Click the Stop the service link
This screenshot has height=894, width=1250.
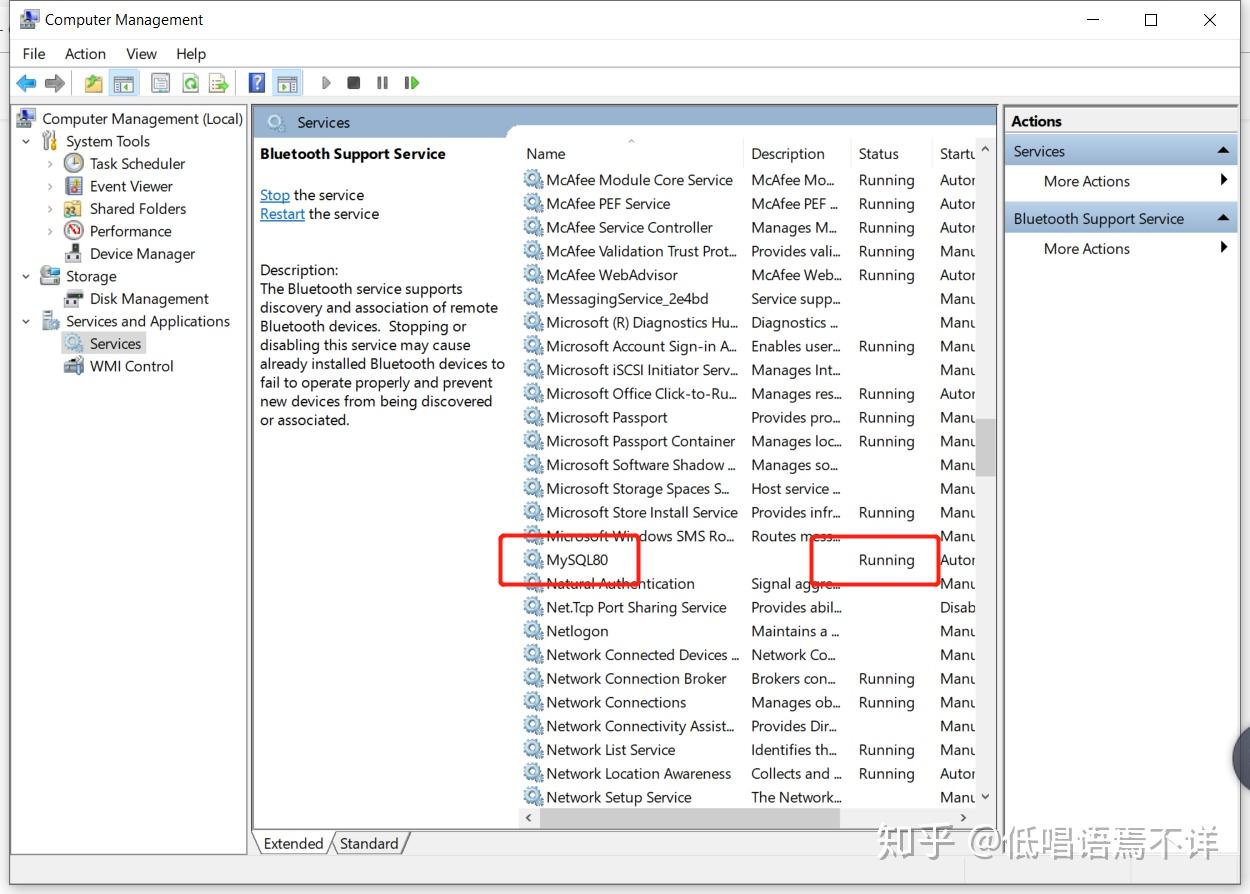pyautogui.click(x=275, y=195)
